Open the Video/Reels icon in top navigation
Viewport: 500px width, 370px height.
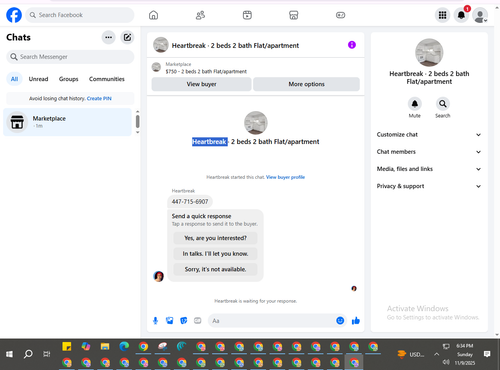pyautogui.click(x=247, y=15)
